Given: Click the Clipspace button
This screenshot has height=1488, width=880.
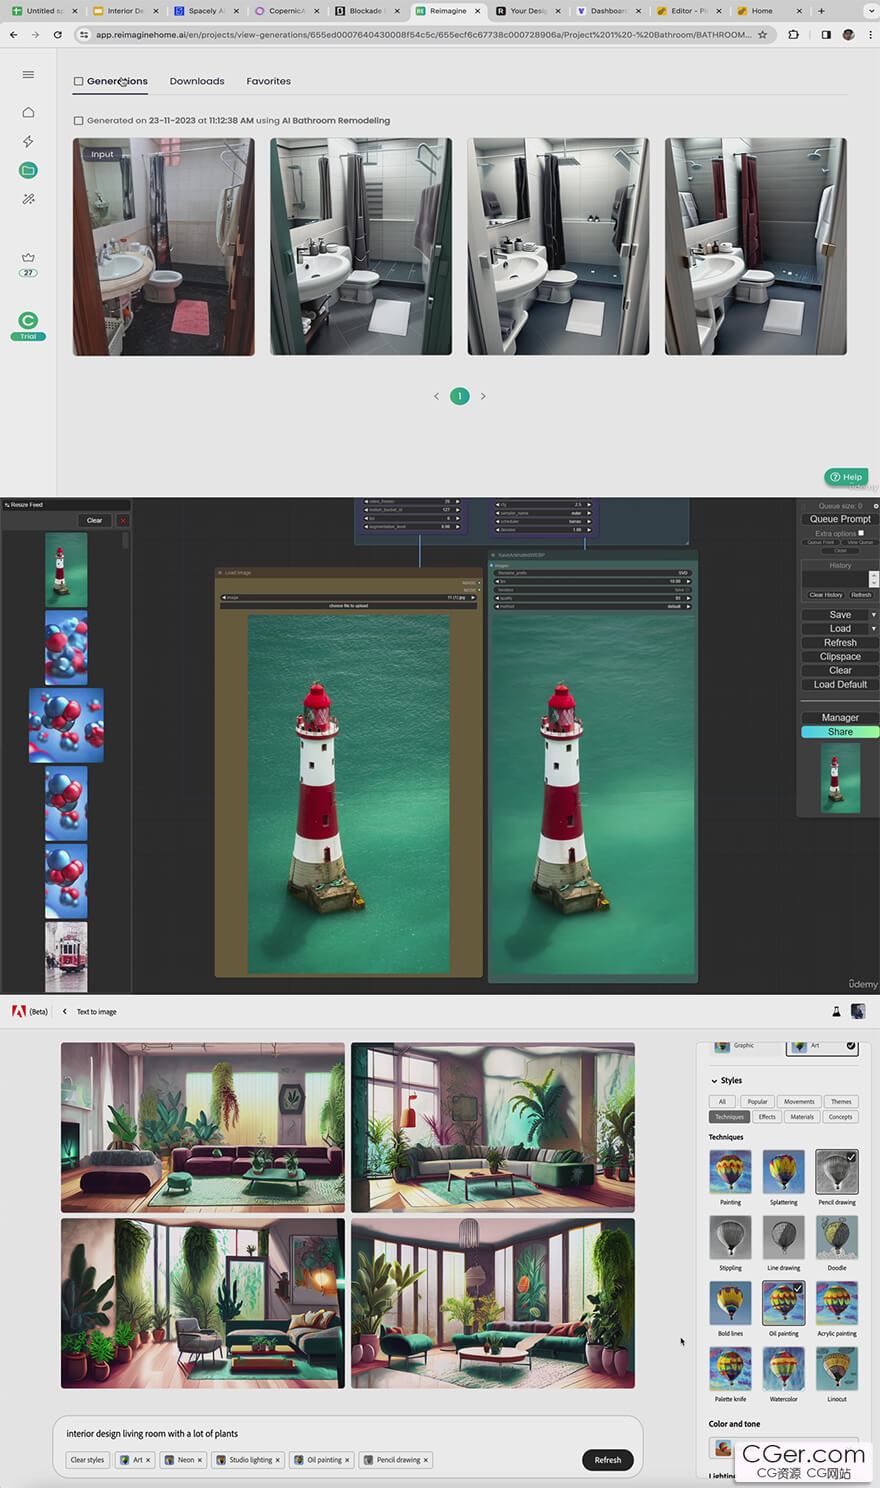Looking at the screenshot, I should pos(840,657).
